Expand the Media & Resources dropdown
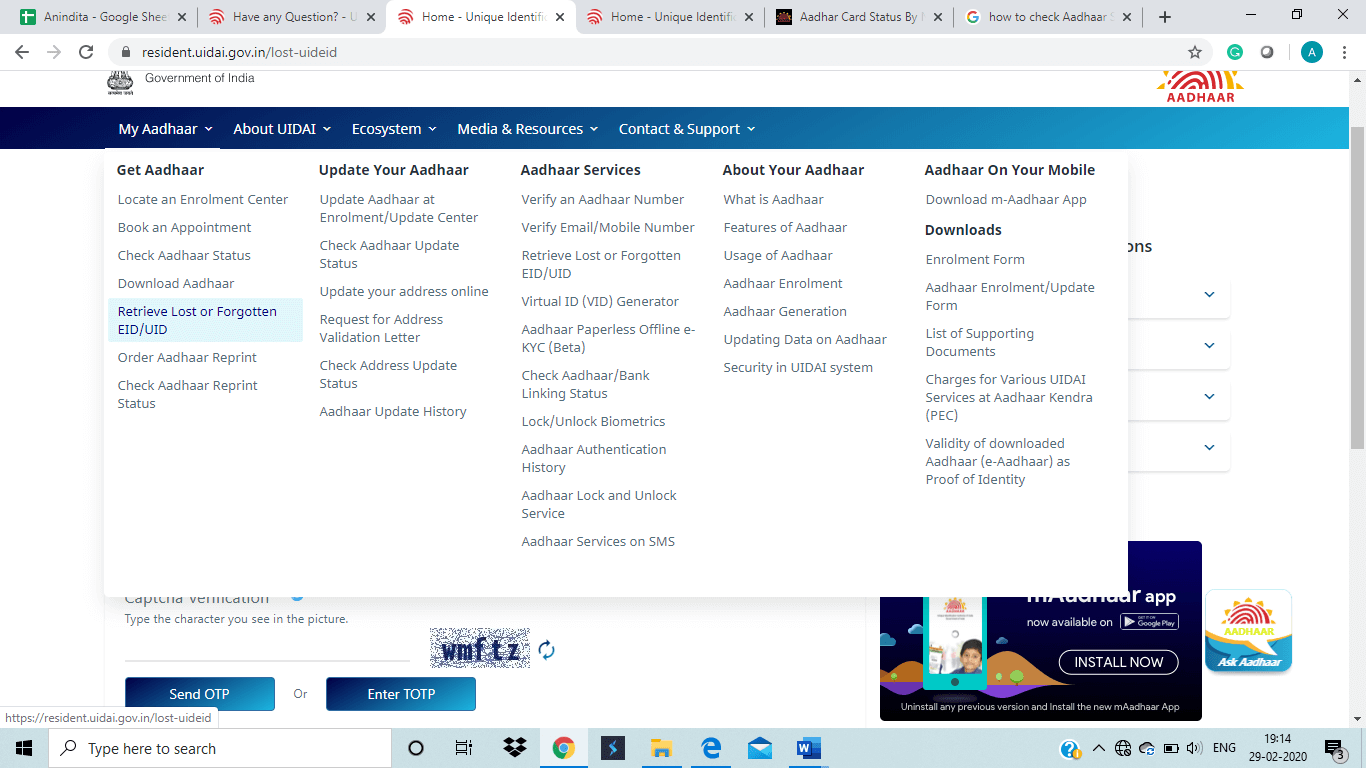 (x=527, y=129)
